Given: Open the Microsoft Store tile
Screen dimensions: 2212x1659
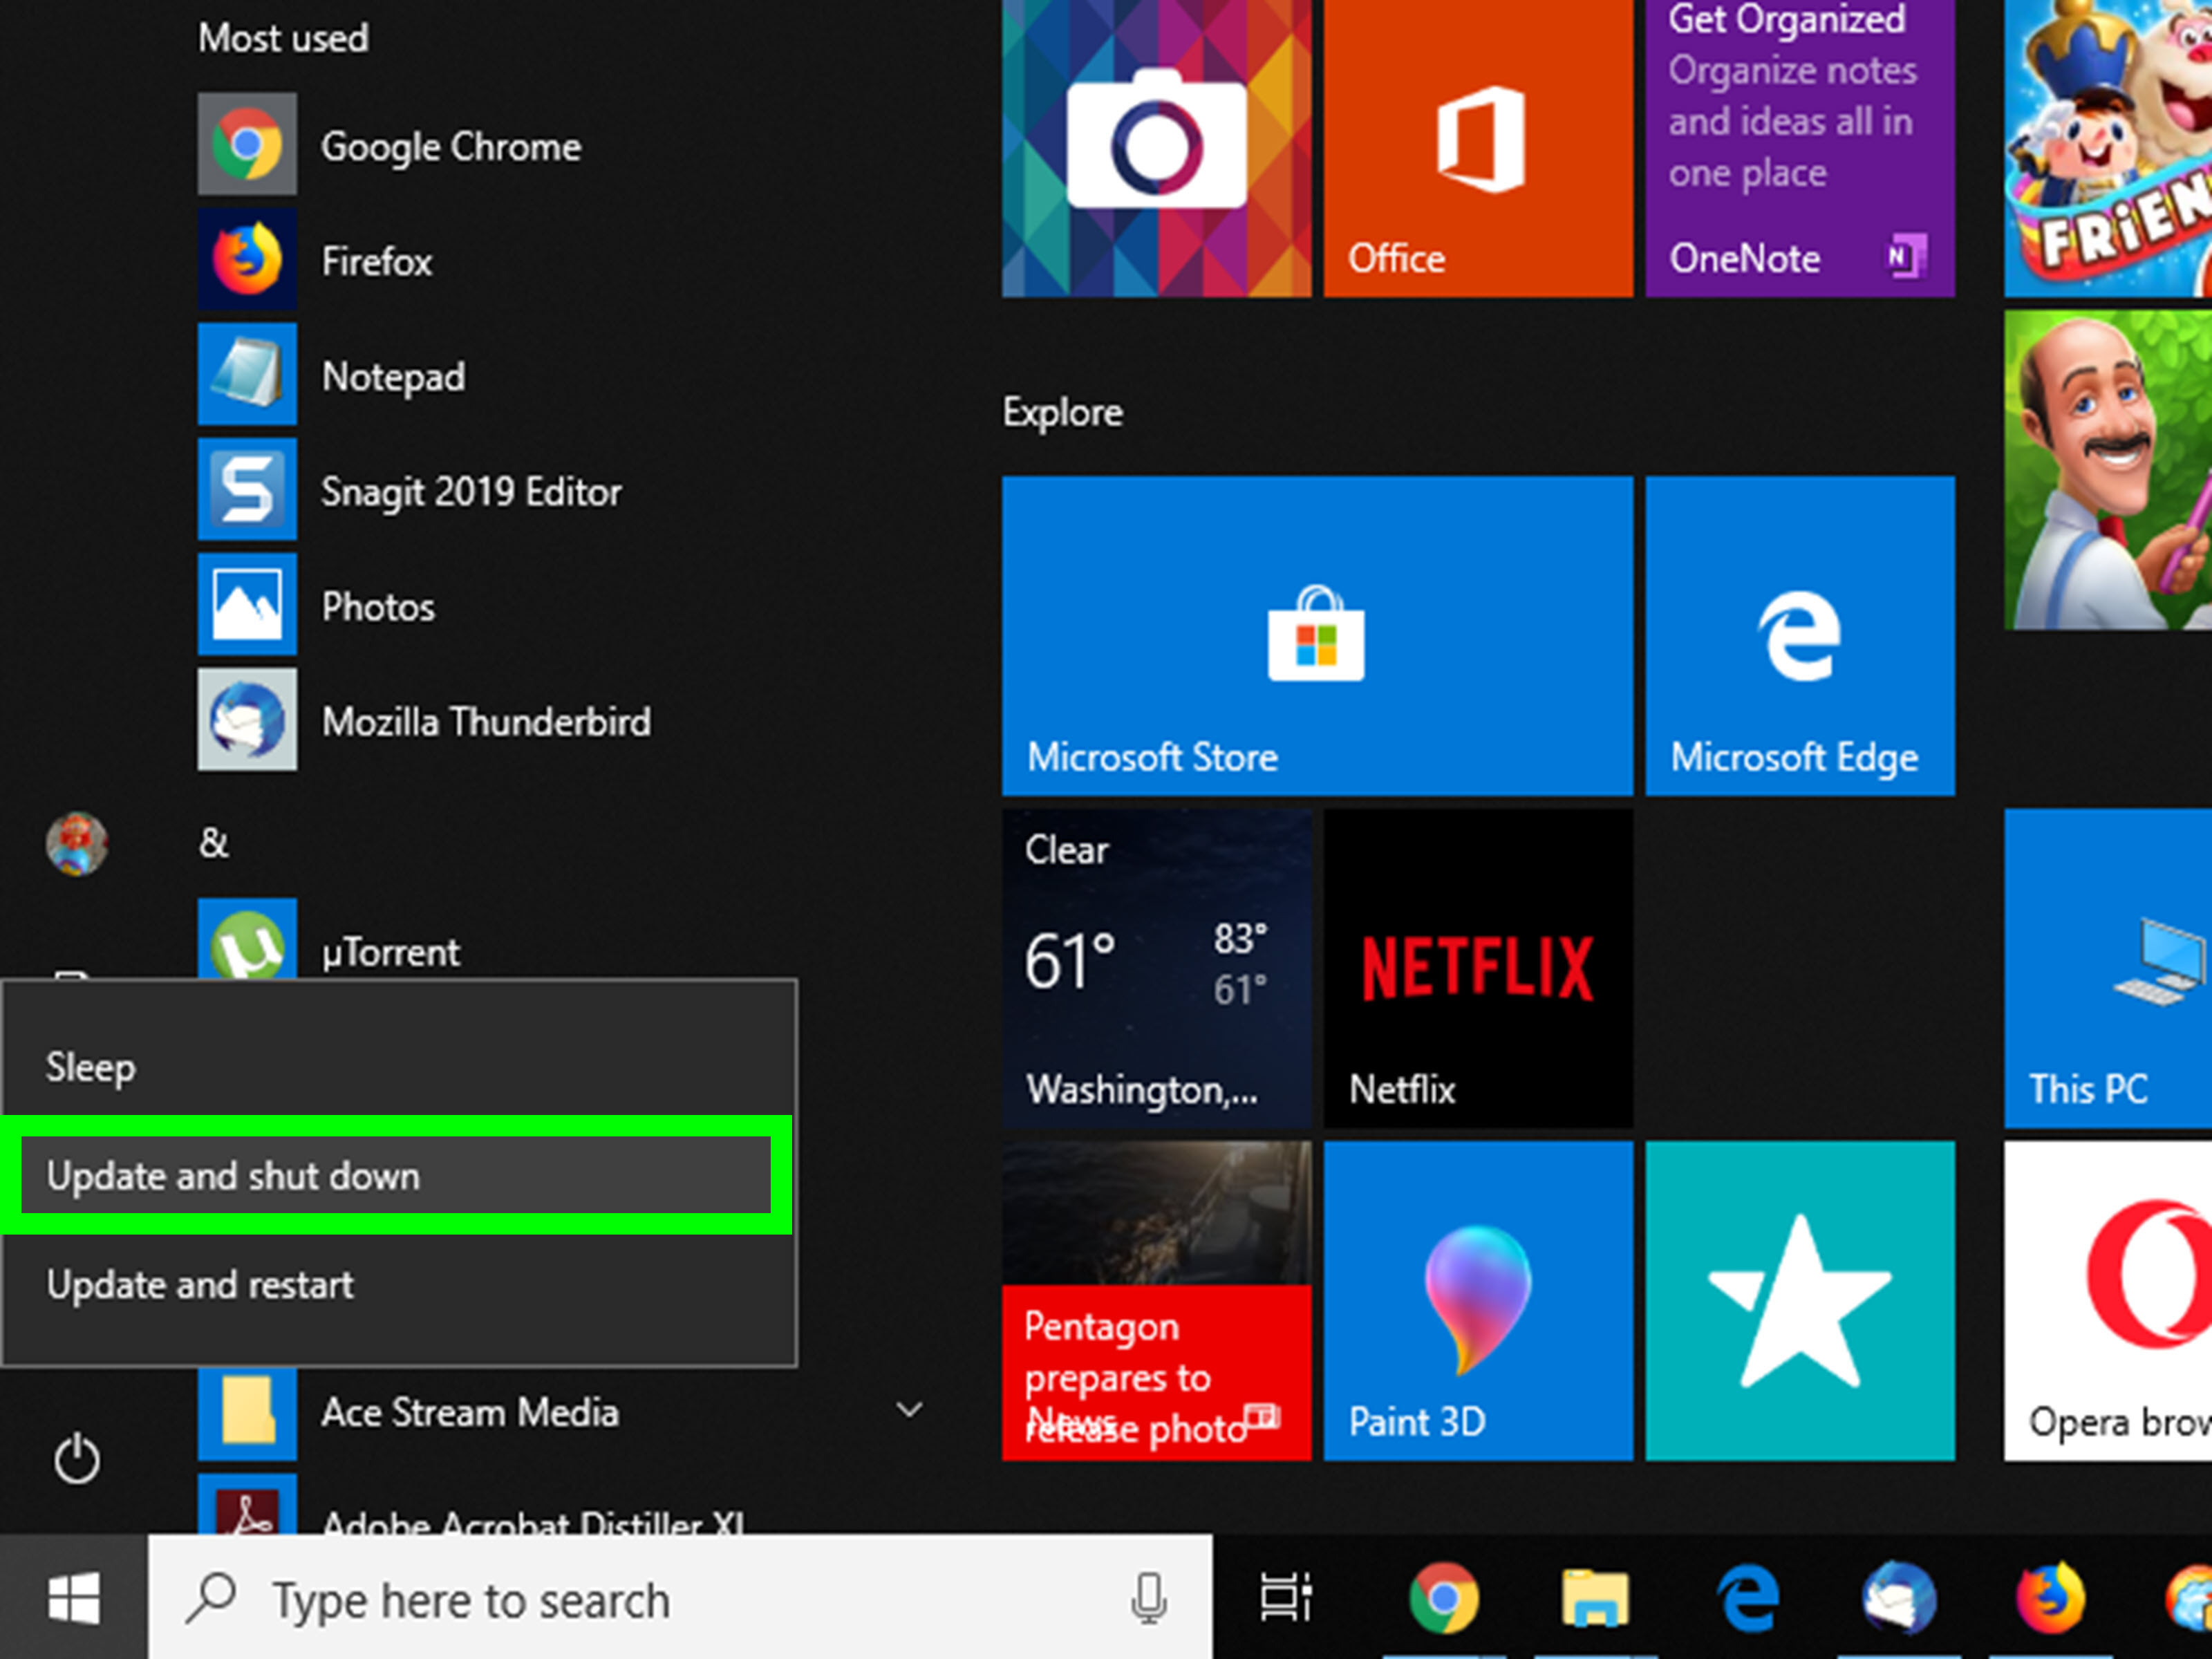Looking at the screenshot, I should pyautogui.click(x=1317, y=636).
